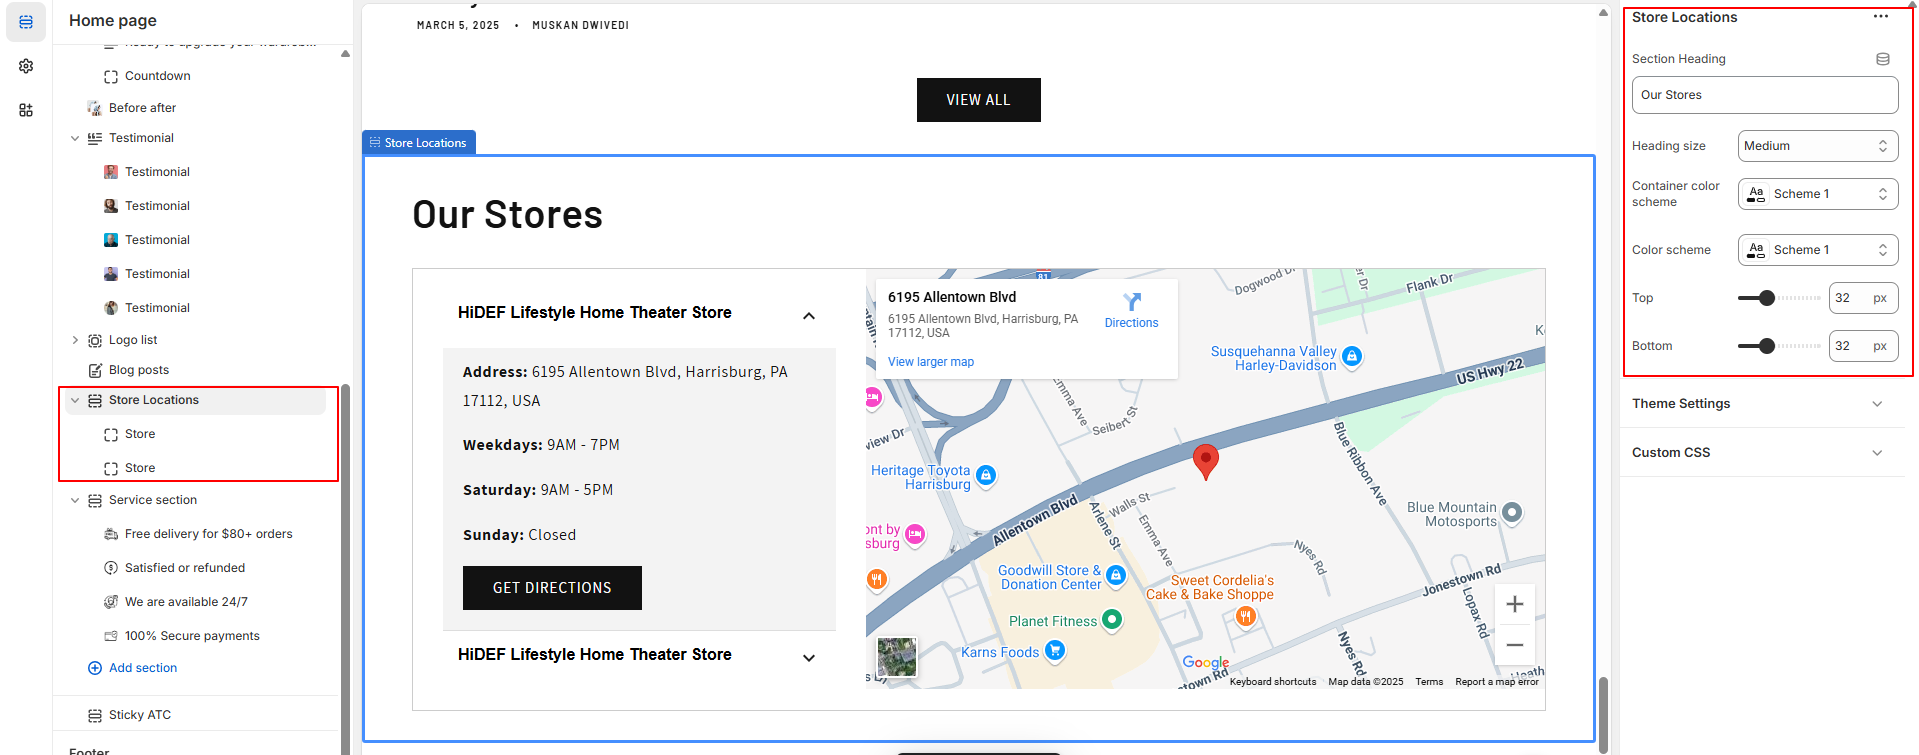Open the Color scheme dropdown
The width and height of the screenshot is (1919, 755).
tap(1817, 250)
